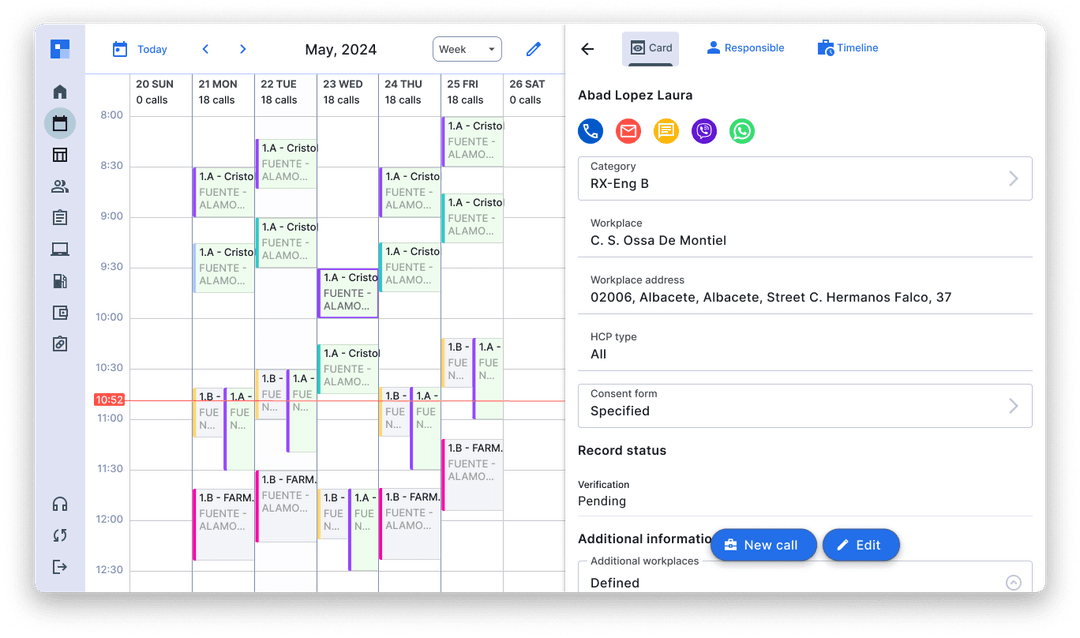
Task: Expand the Consent form Specified field
Action: coord(804,406)
